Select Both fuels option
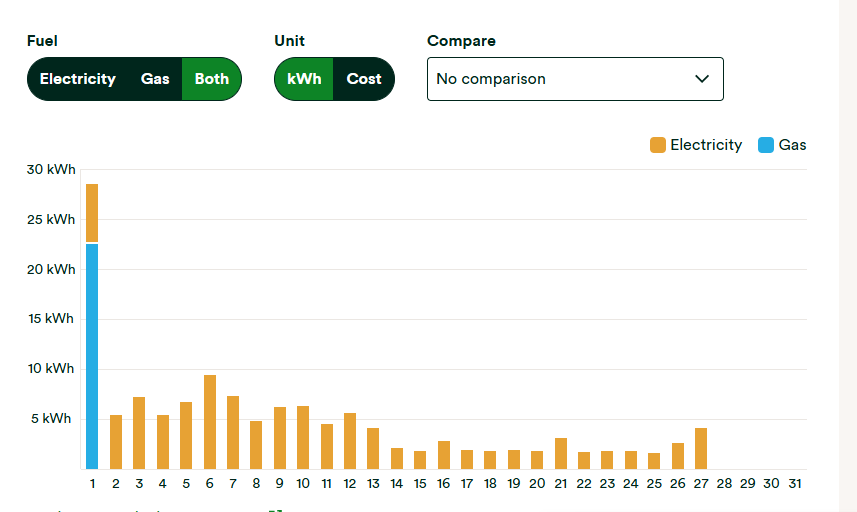This screenshot has height=512, width=857. [x=212, y=79]
